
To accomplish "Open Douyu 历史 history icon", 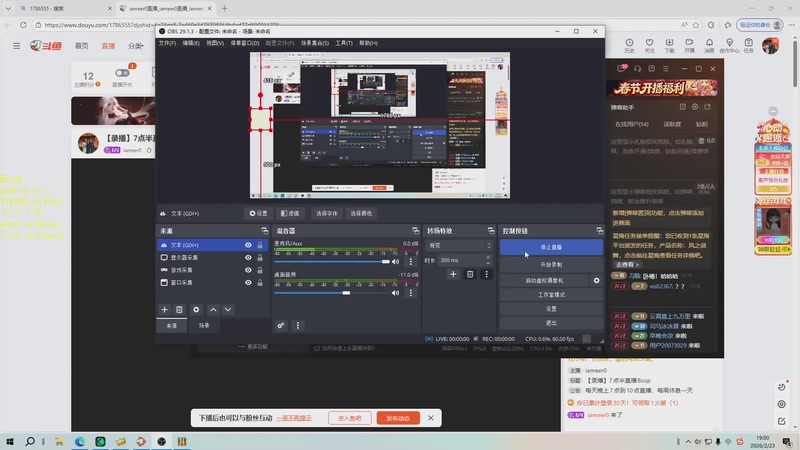I will pos(630,45).
